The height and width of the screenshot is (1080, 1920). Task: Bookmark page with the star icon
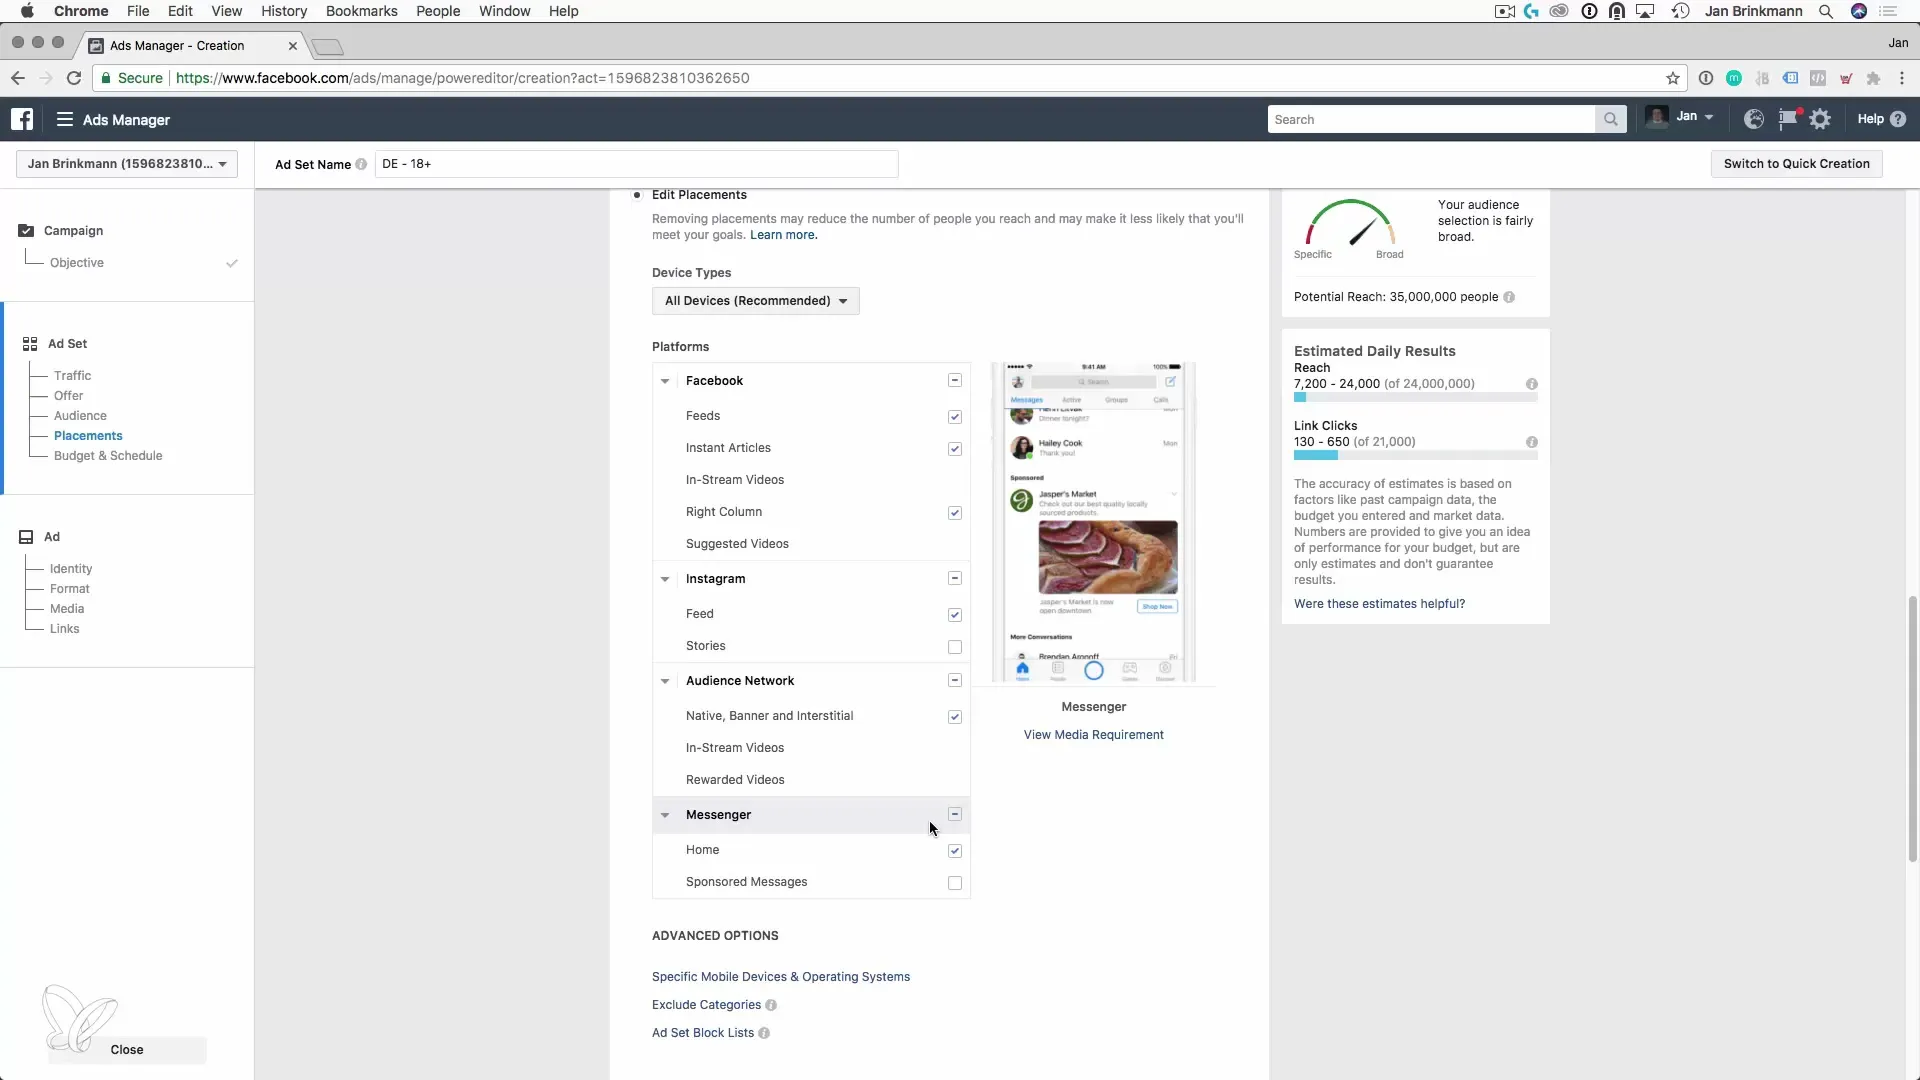(1672, 78)
